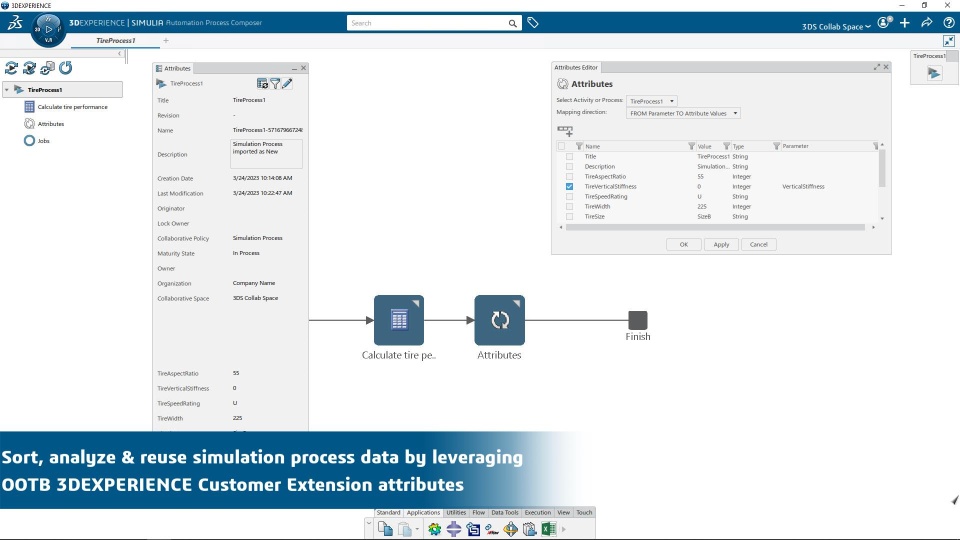The height and width of the screenshot is (540, 960).
Task: Open the 3DEXPERIENCE compass icon
Action: click(x=48, y=29)
